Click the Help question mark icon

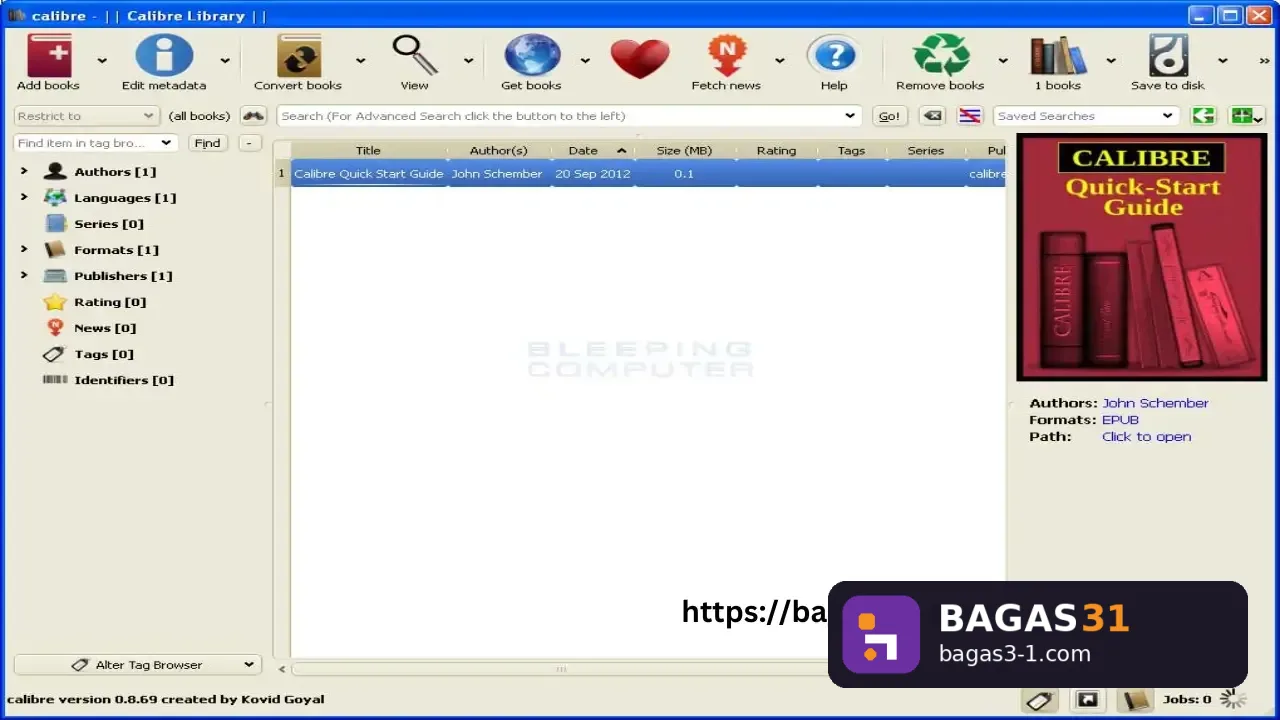point(834,56)
